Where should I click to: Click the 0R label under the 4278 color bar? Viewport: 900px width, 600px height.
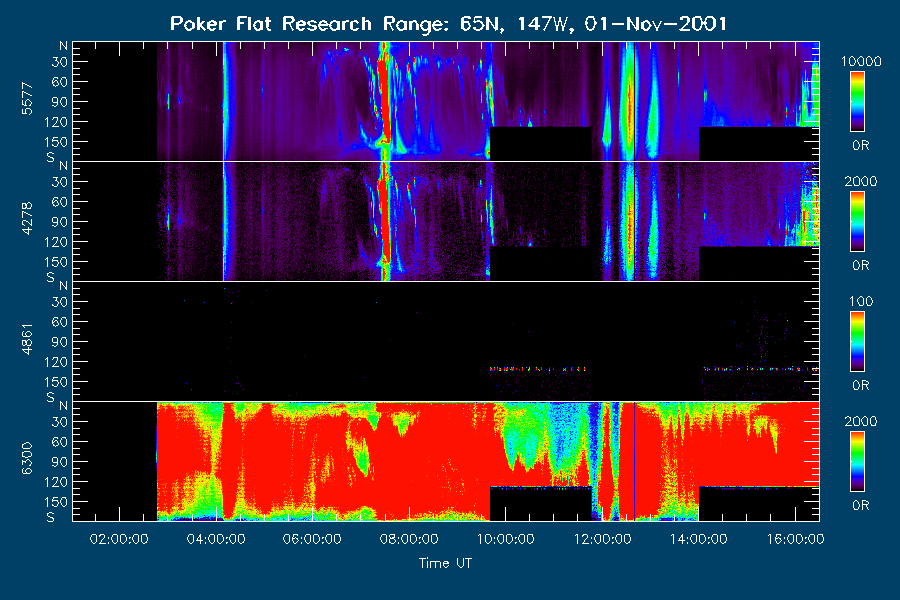coord(861,266)
